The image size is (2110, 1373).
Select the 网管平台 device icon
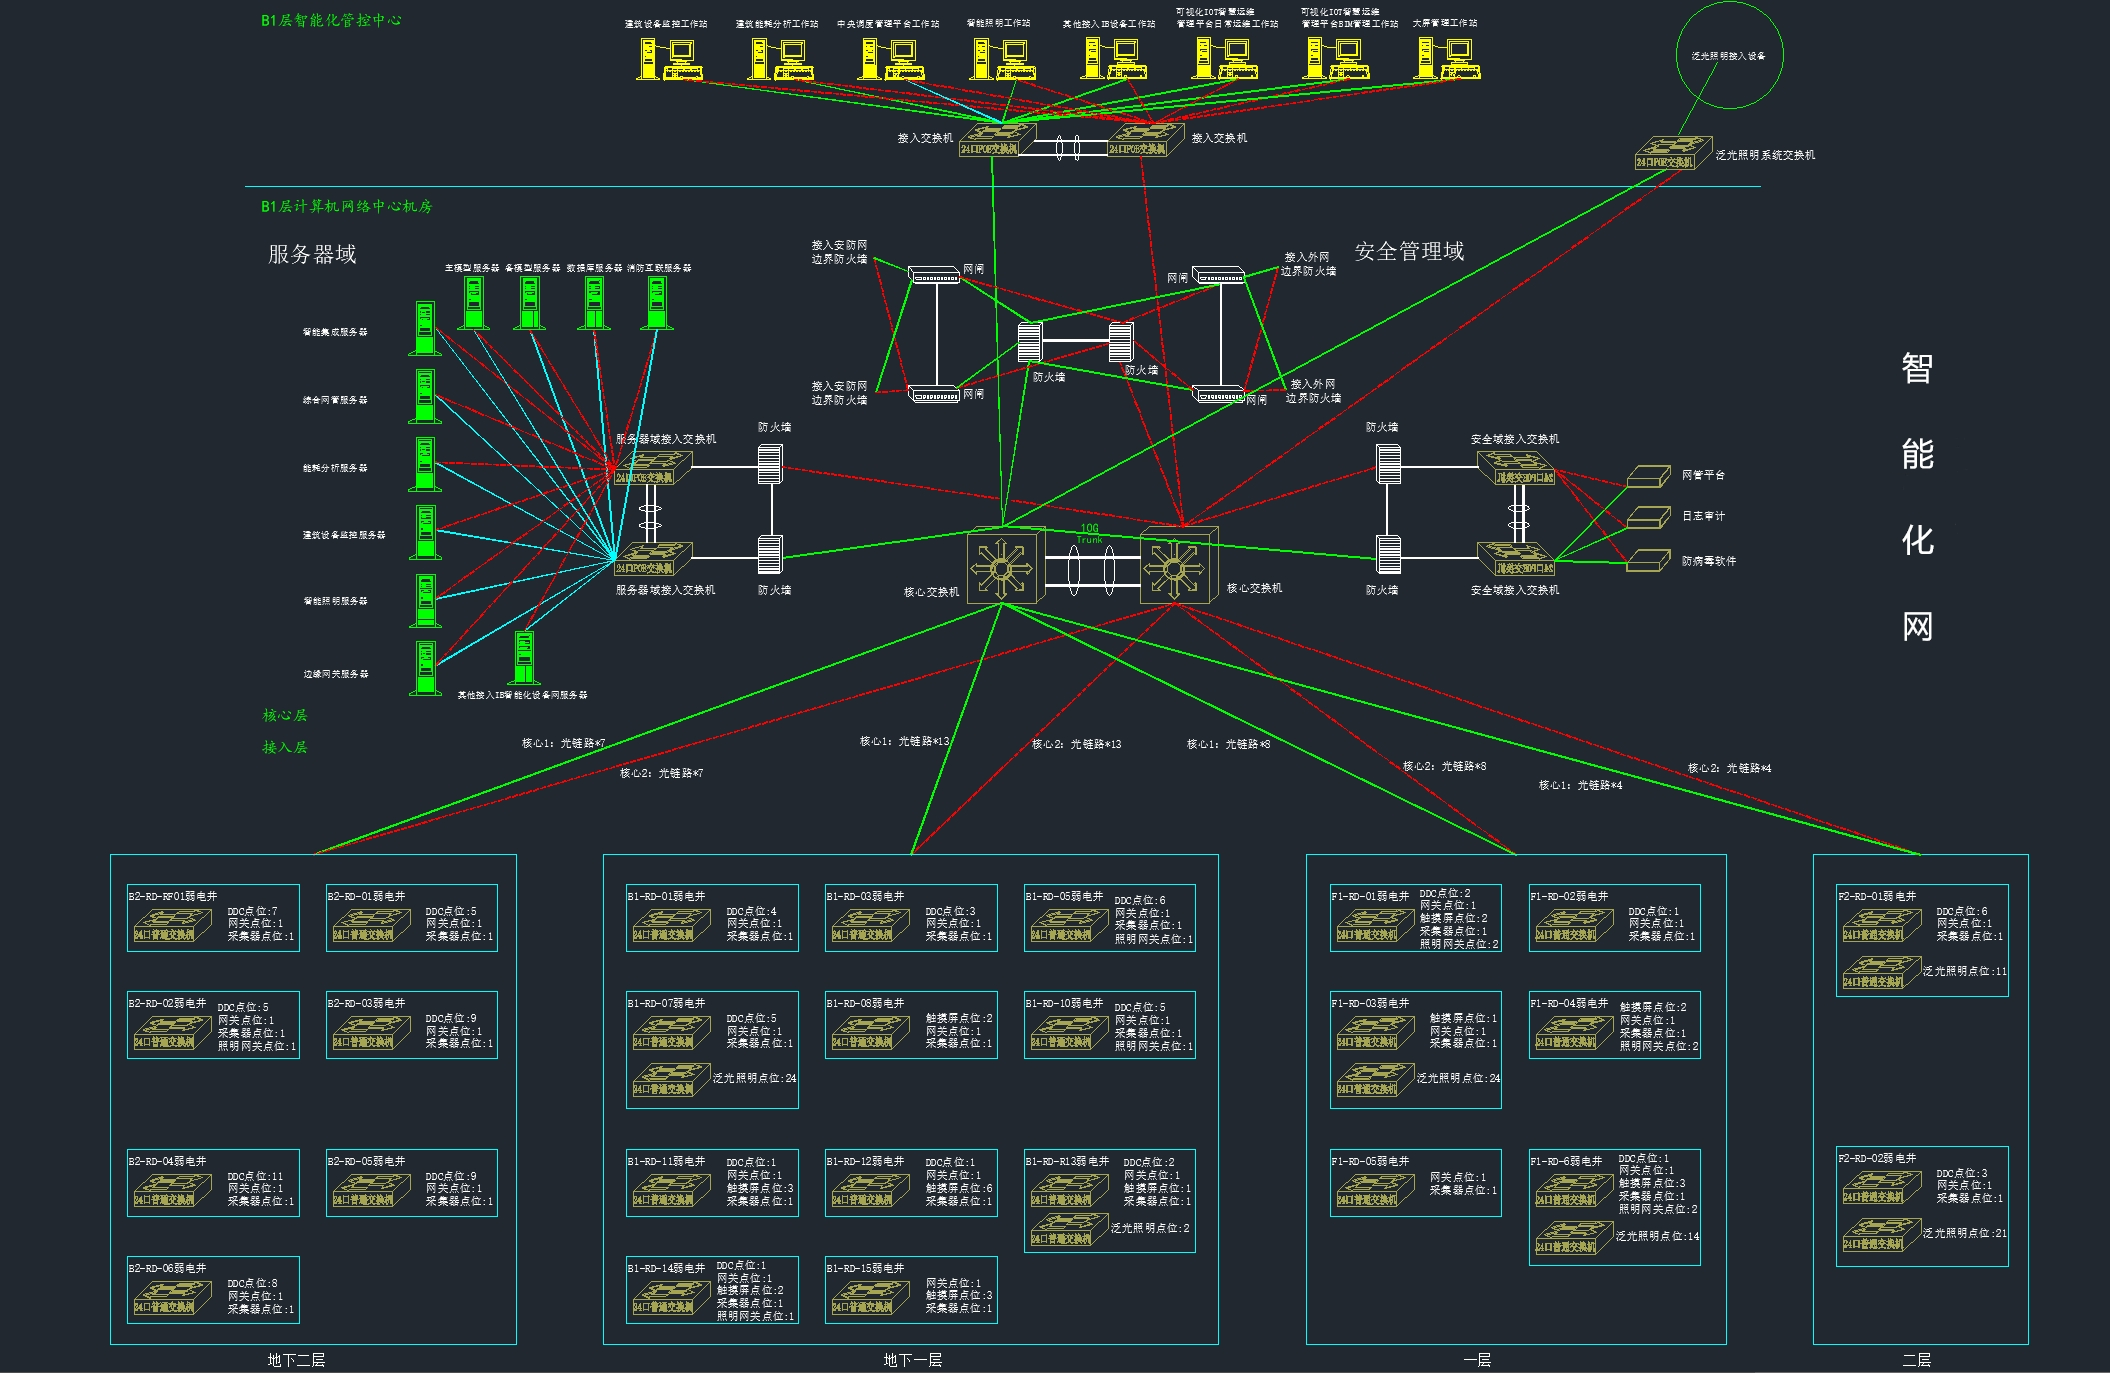1648,476
